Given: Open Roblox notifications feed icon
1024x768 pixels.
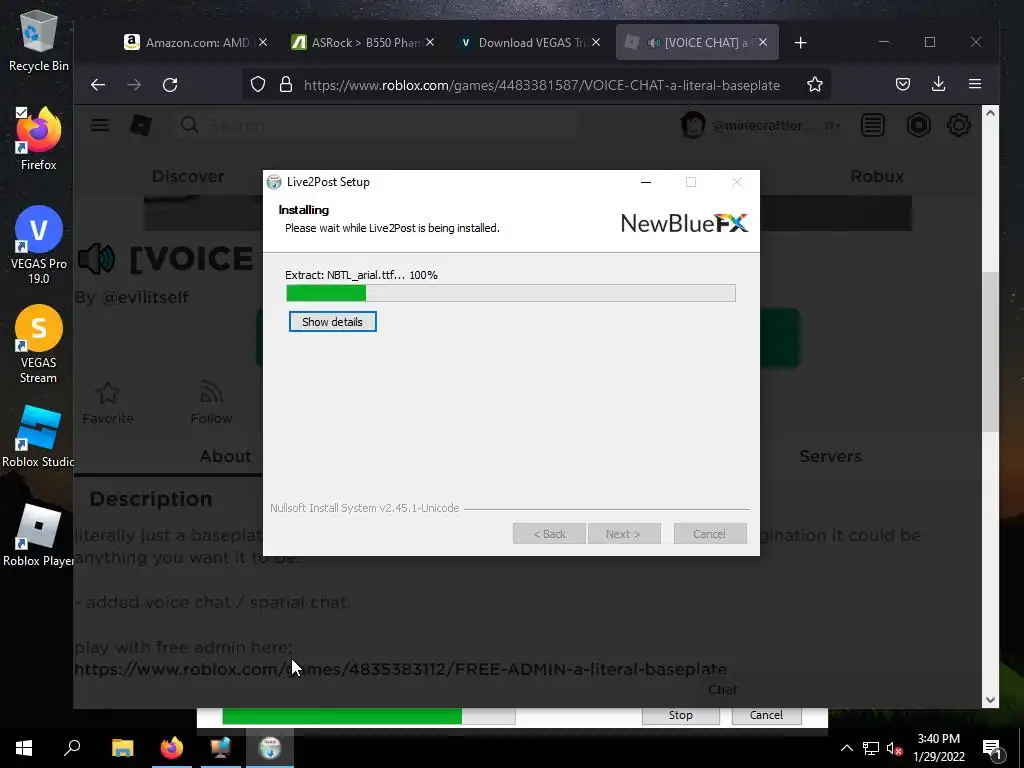Looking at the screenshot, I should 872,125.
